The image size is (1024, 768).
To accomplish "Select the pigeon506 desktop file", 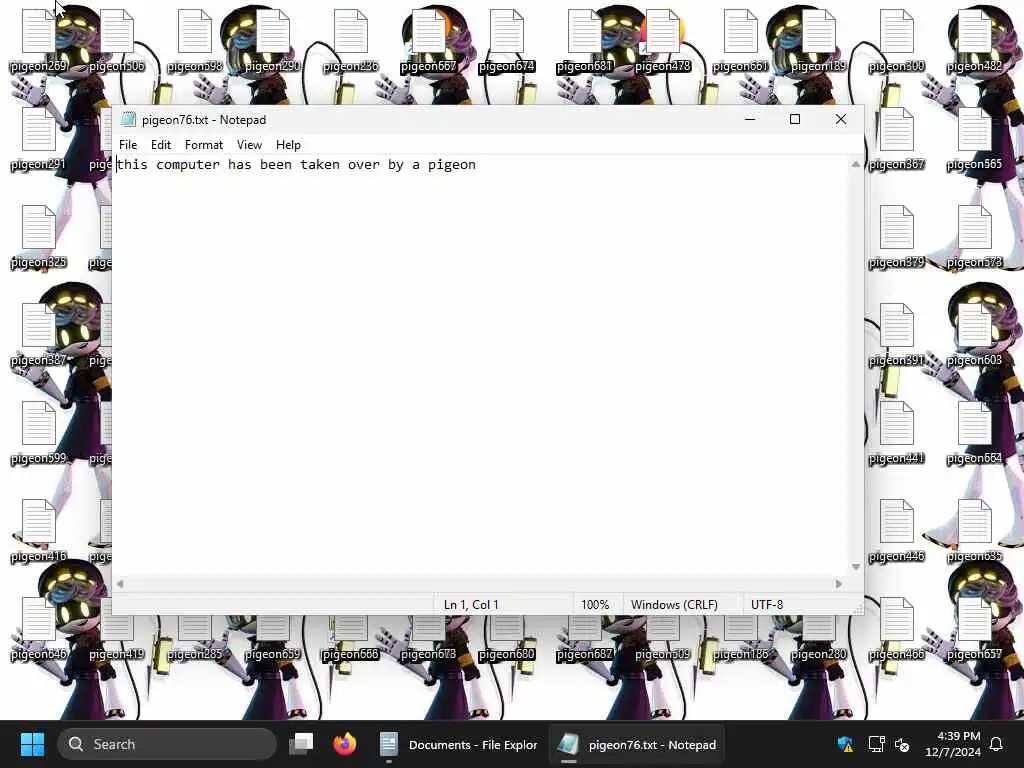I will pos(117,40).
